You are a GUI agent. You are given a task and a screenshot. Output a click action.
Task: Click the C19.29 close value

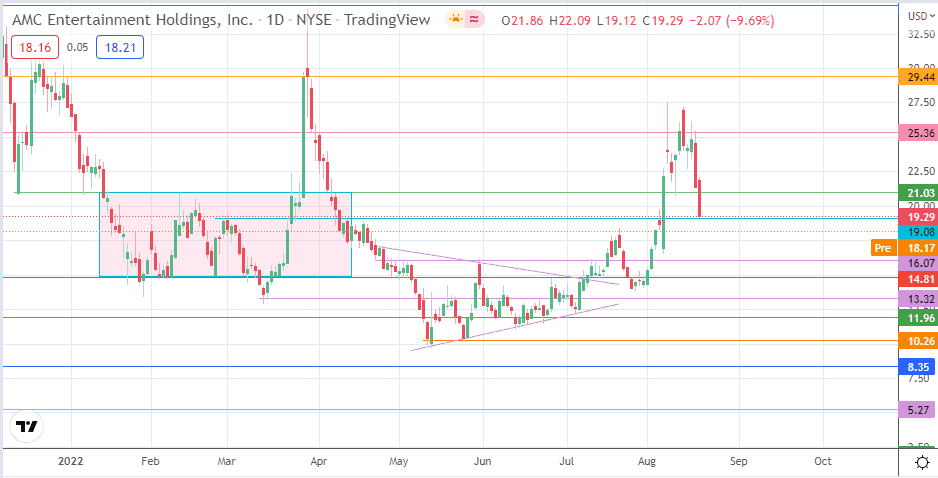click(x=663, y=21)
